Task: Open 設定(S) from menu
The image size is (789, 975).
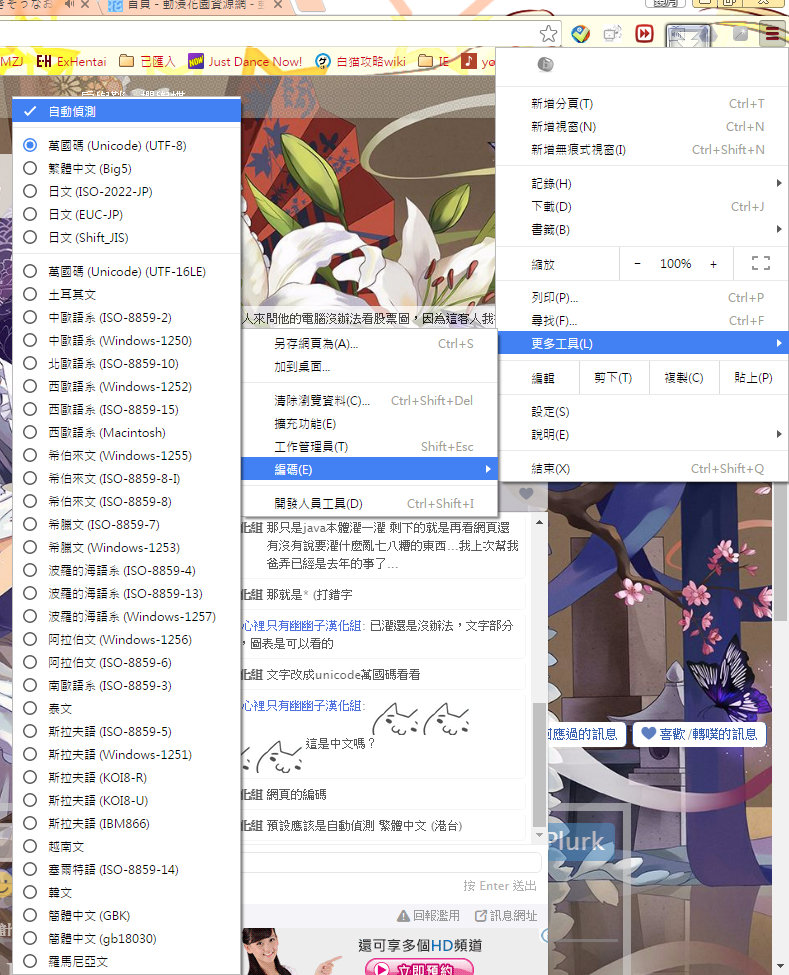Action: click(x=642, y=412)
